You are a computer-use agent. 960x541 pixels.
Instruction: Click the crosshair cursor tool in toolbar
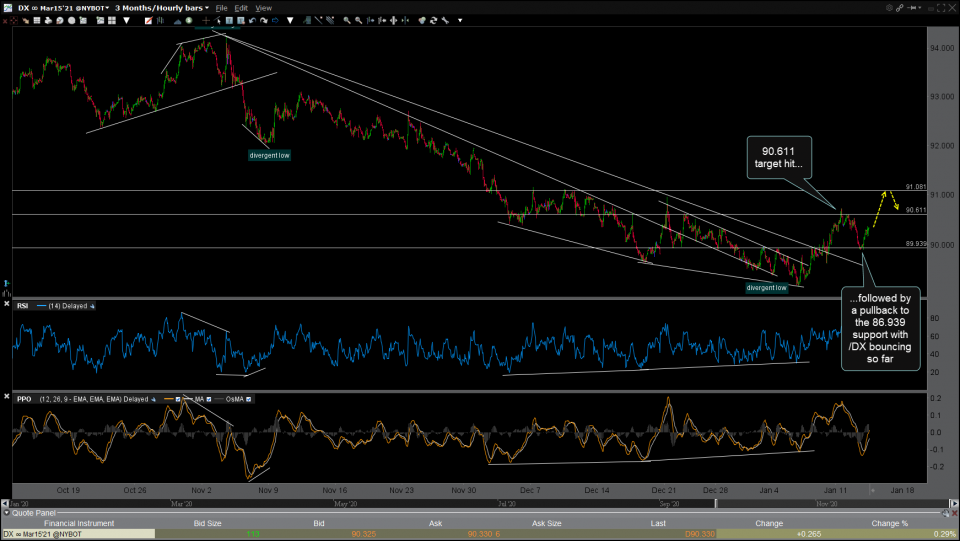coord(206,20)
